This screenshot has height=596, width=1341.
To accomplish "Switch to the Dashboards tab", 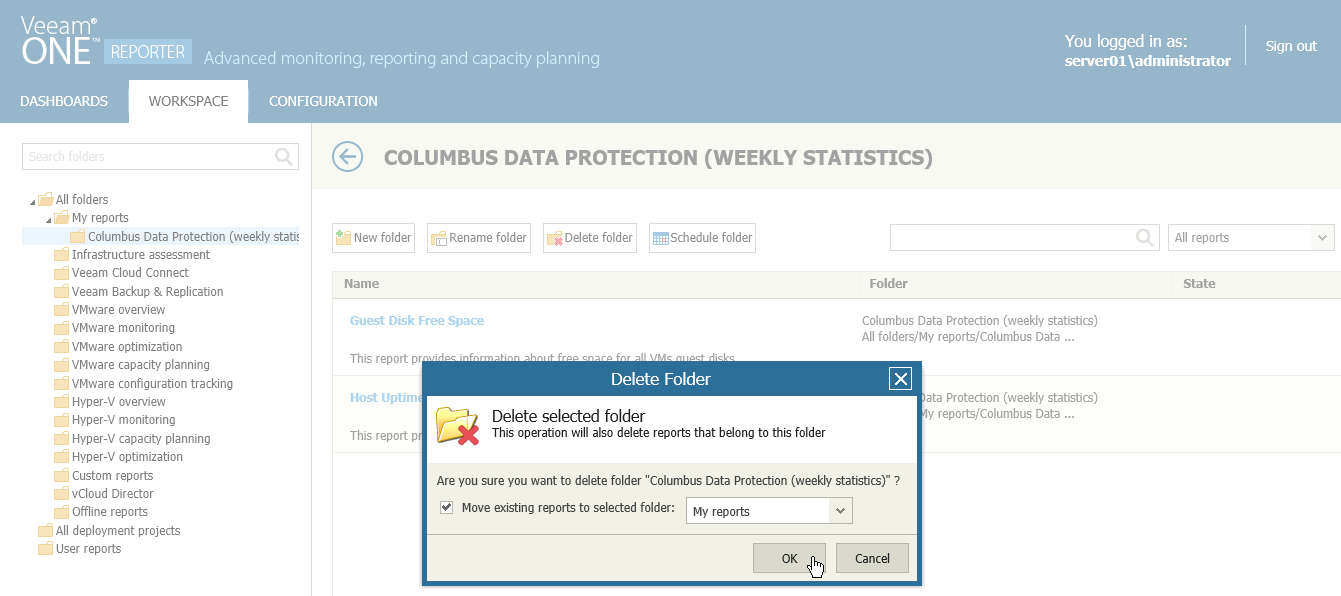I will (64, 101).
